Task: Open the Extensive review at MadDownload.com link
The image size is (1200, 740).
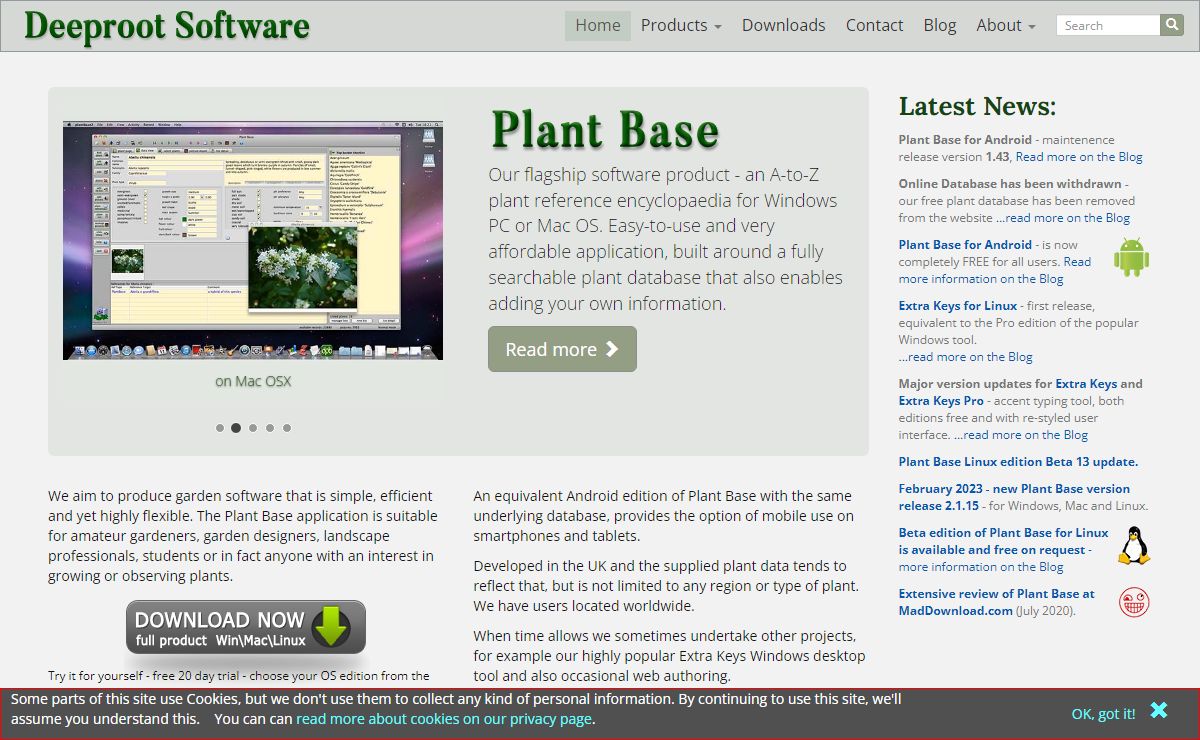Action: point(996,602)
